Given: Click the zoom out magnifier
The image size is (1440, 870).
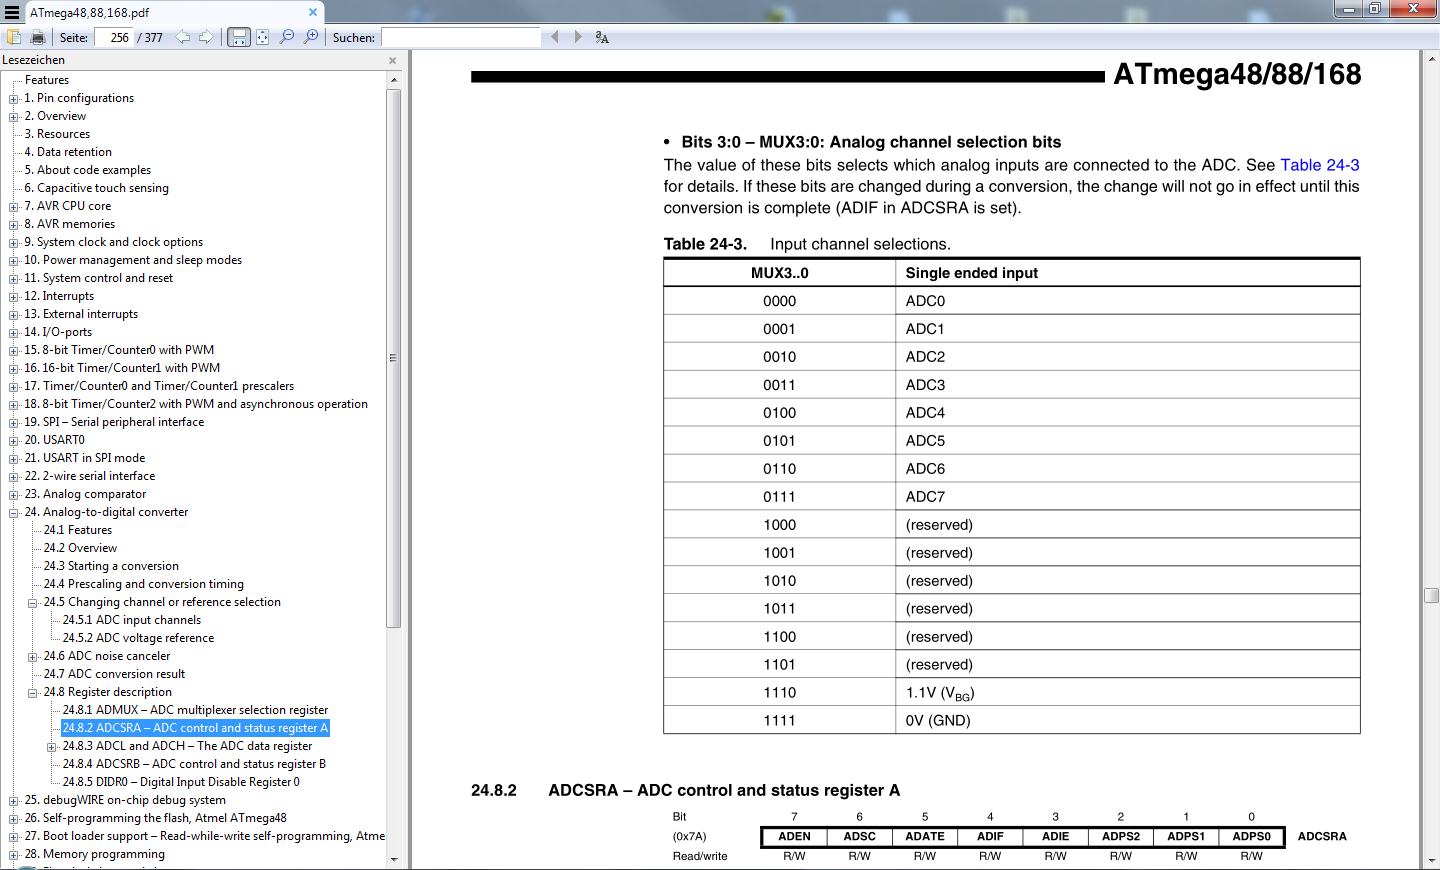Looking at the screenshot, I should pyautogui.click(x=287, y=37).
